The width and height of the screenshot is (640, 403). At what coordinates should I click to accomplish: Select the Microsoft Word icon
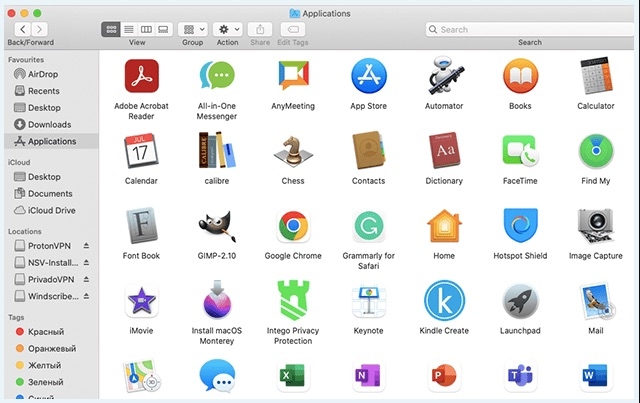coord(596,376)
